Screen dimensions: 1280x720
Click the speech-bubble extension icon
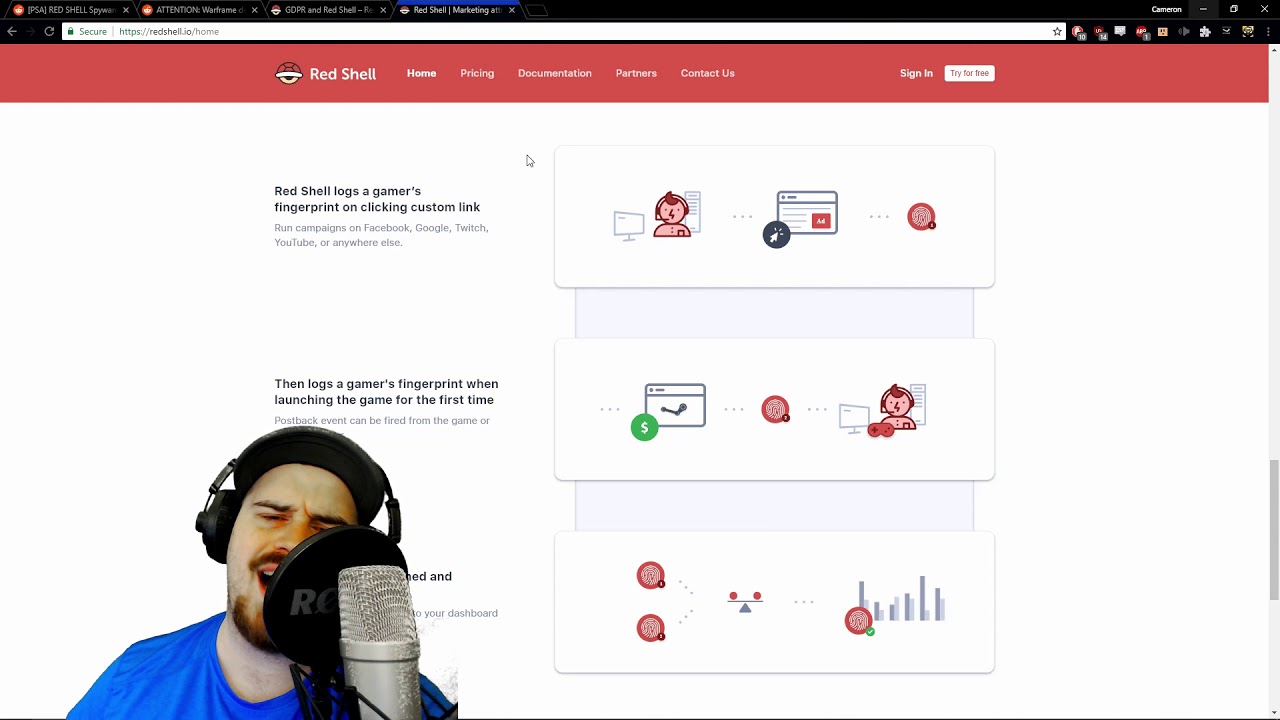tap(1120, 32)
